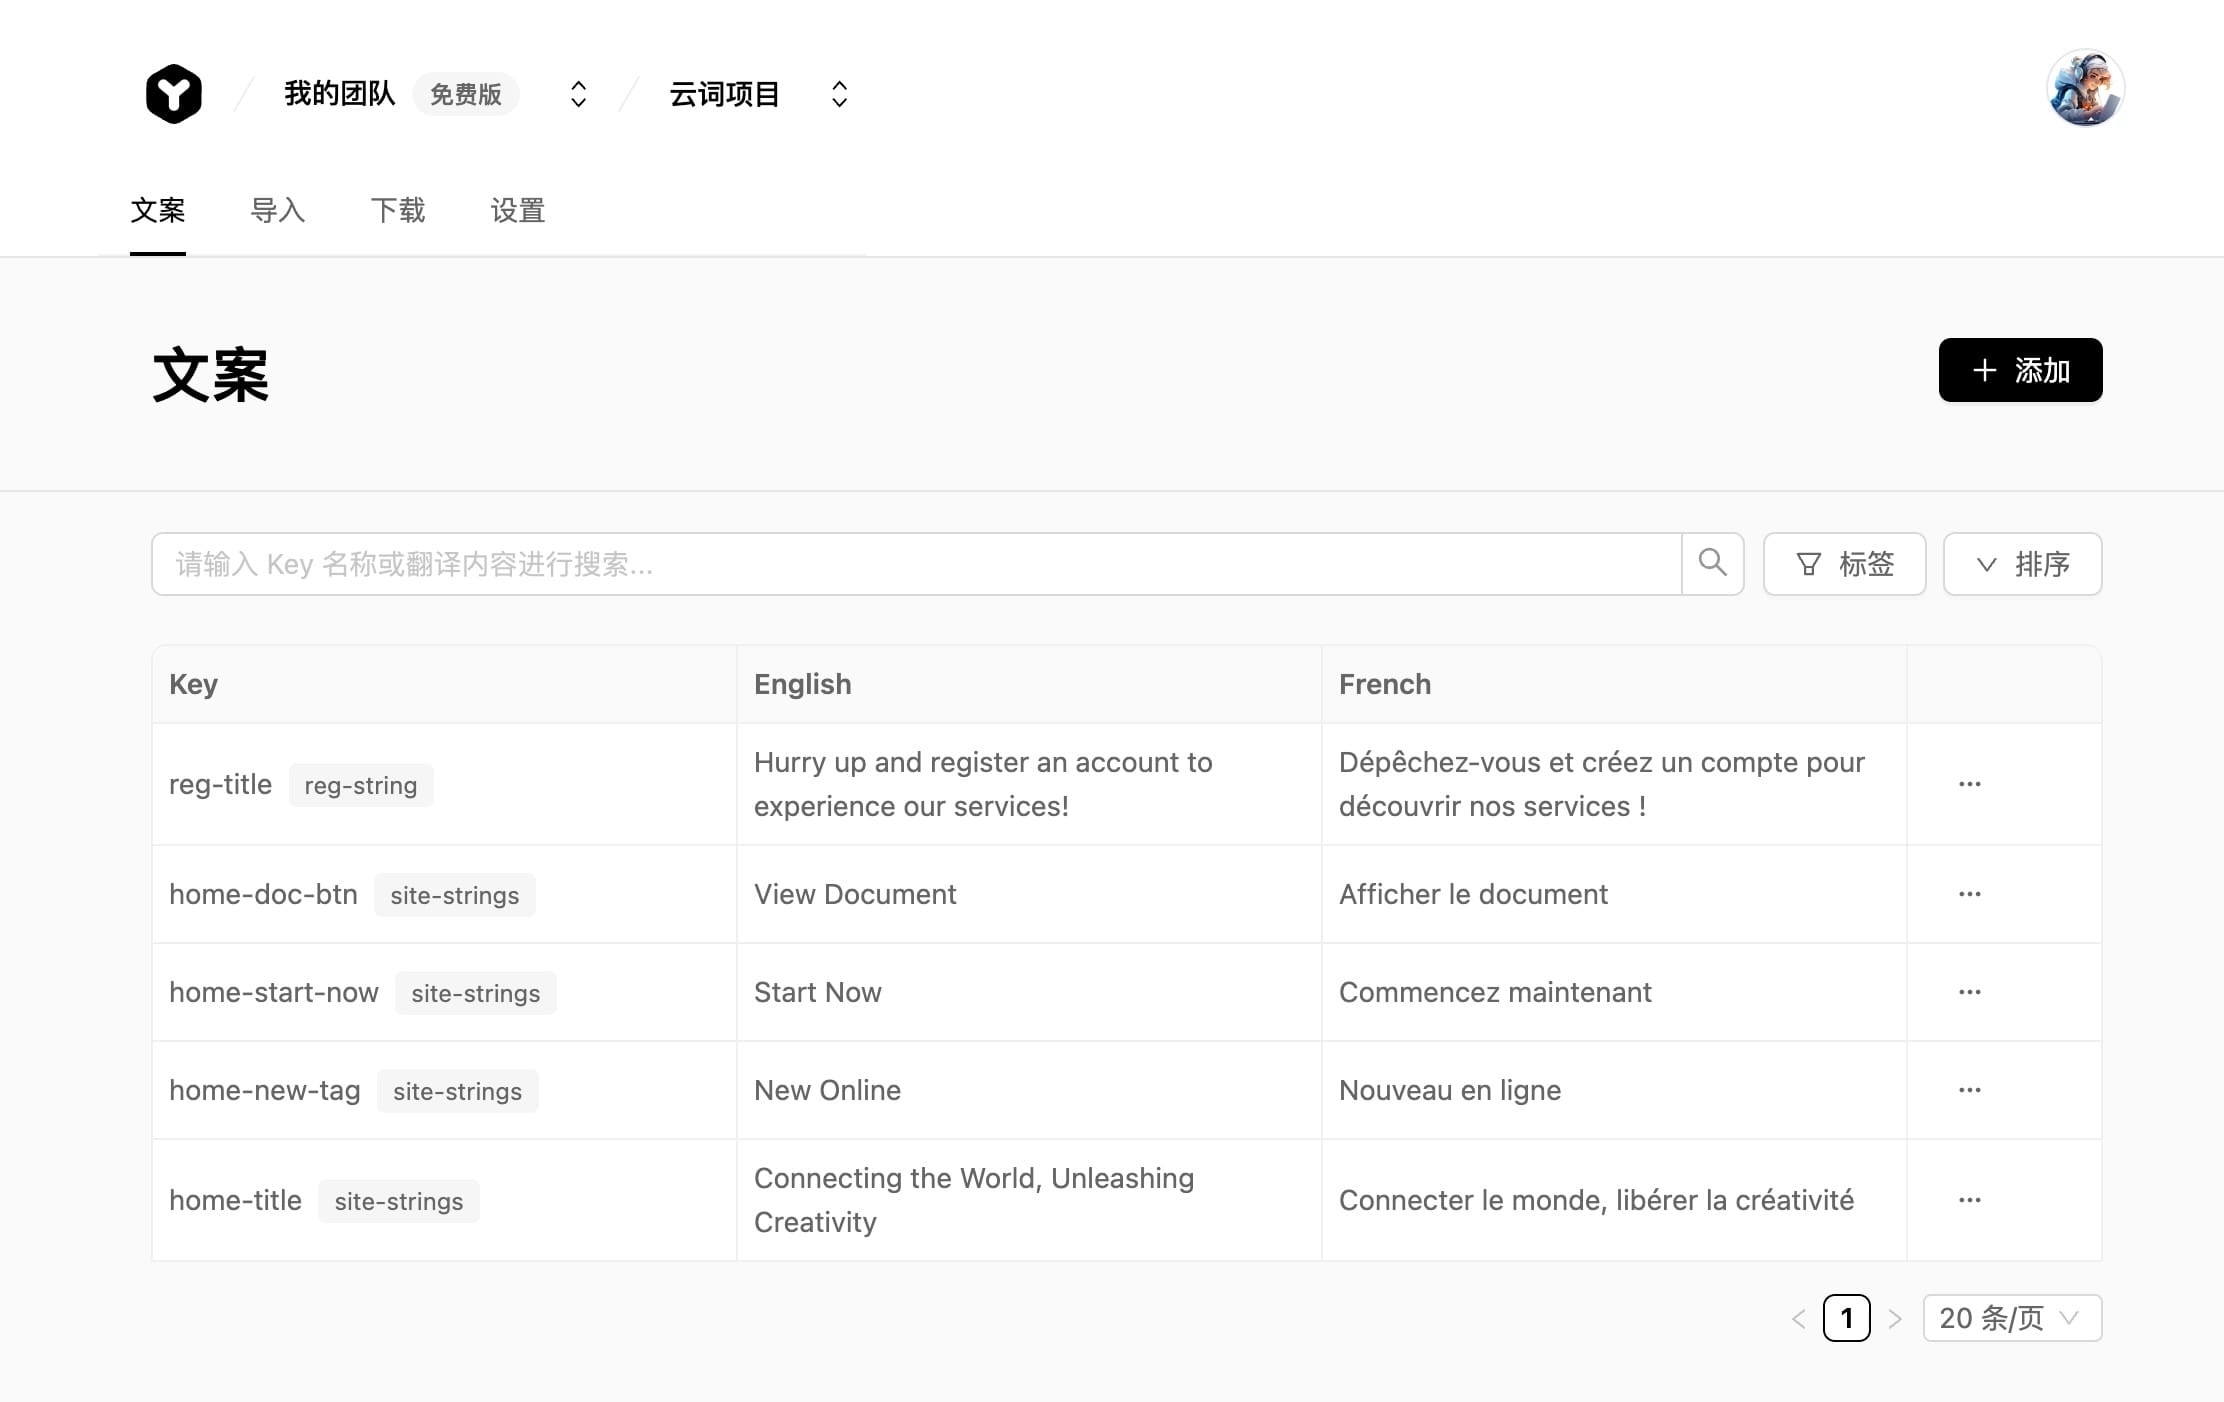Image resolution: width=2224 pixels, height=1402 pixels.
Task: Open the actions menu for reg-title row
Action: click(x=1969, y=784)
